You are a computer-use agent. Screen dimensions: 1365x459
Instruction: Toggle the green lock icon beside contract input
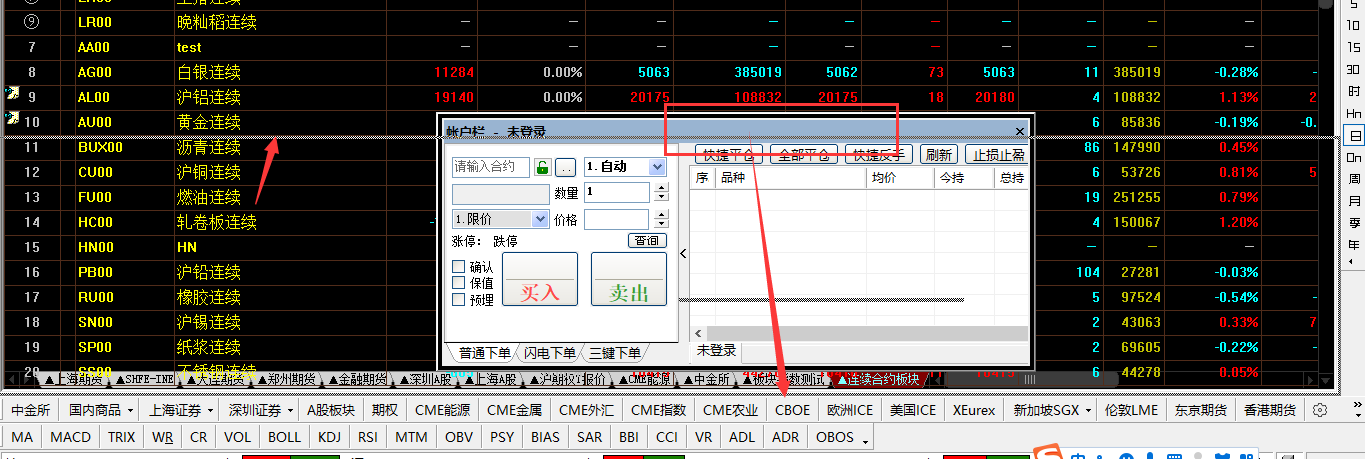[x=542, y=167]
